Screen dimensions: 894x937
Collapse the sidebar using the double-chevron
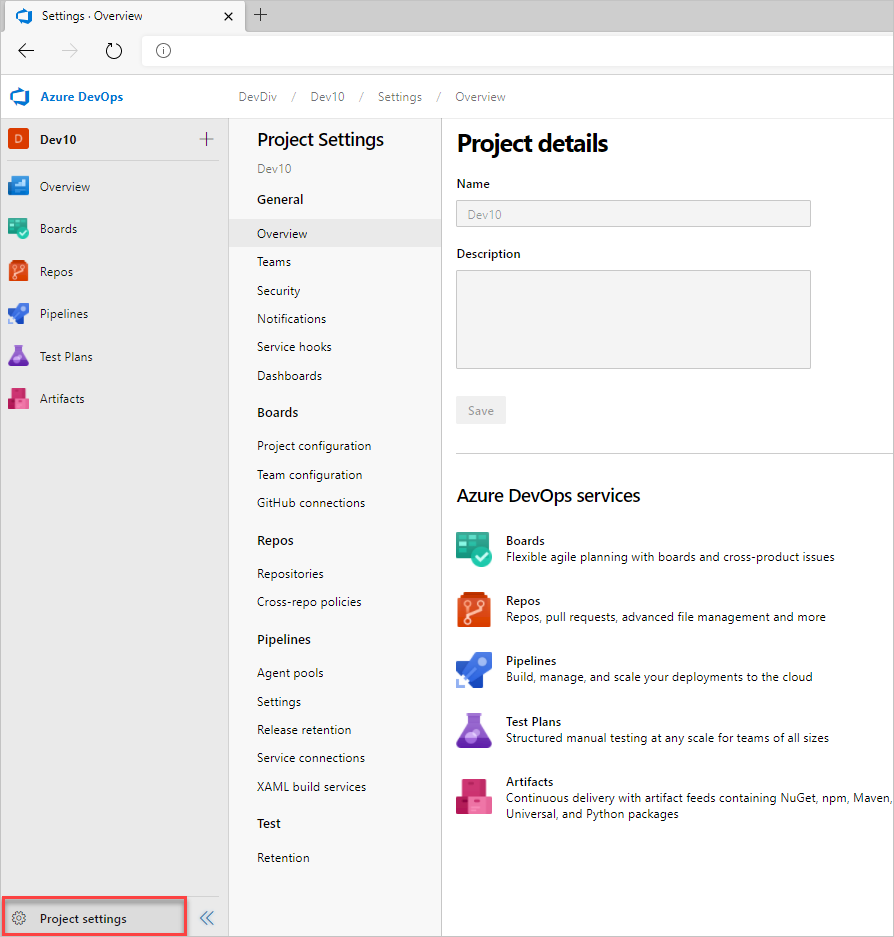click(207, 917)
